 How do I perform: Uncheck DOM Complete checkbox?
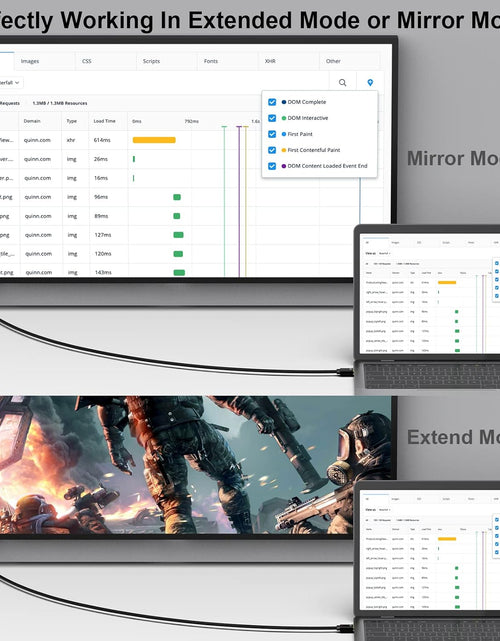[x=272, y=102]
